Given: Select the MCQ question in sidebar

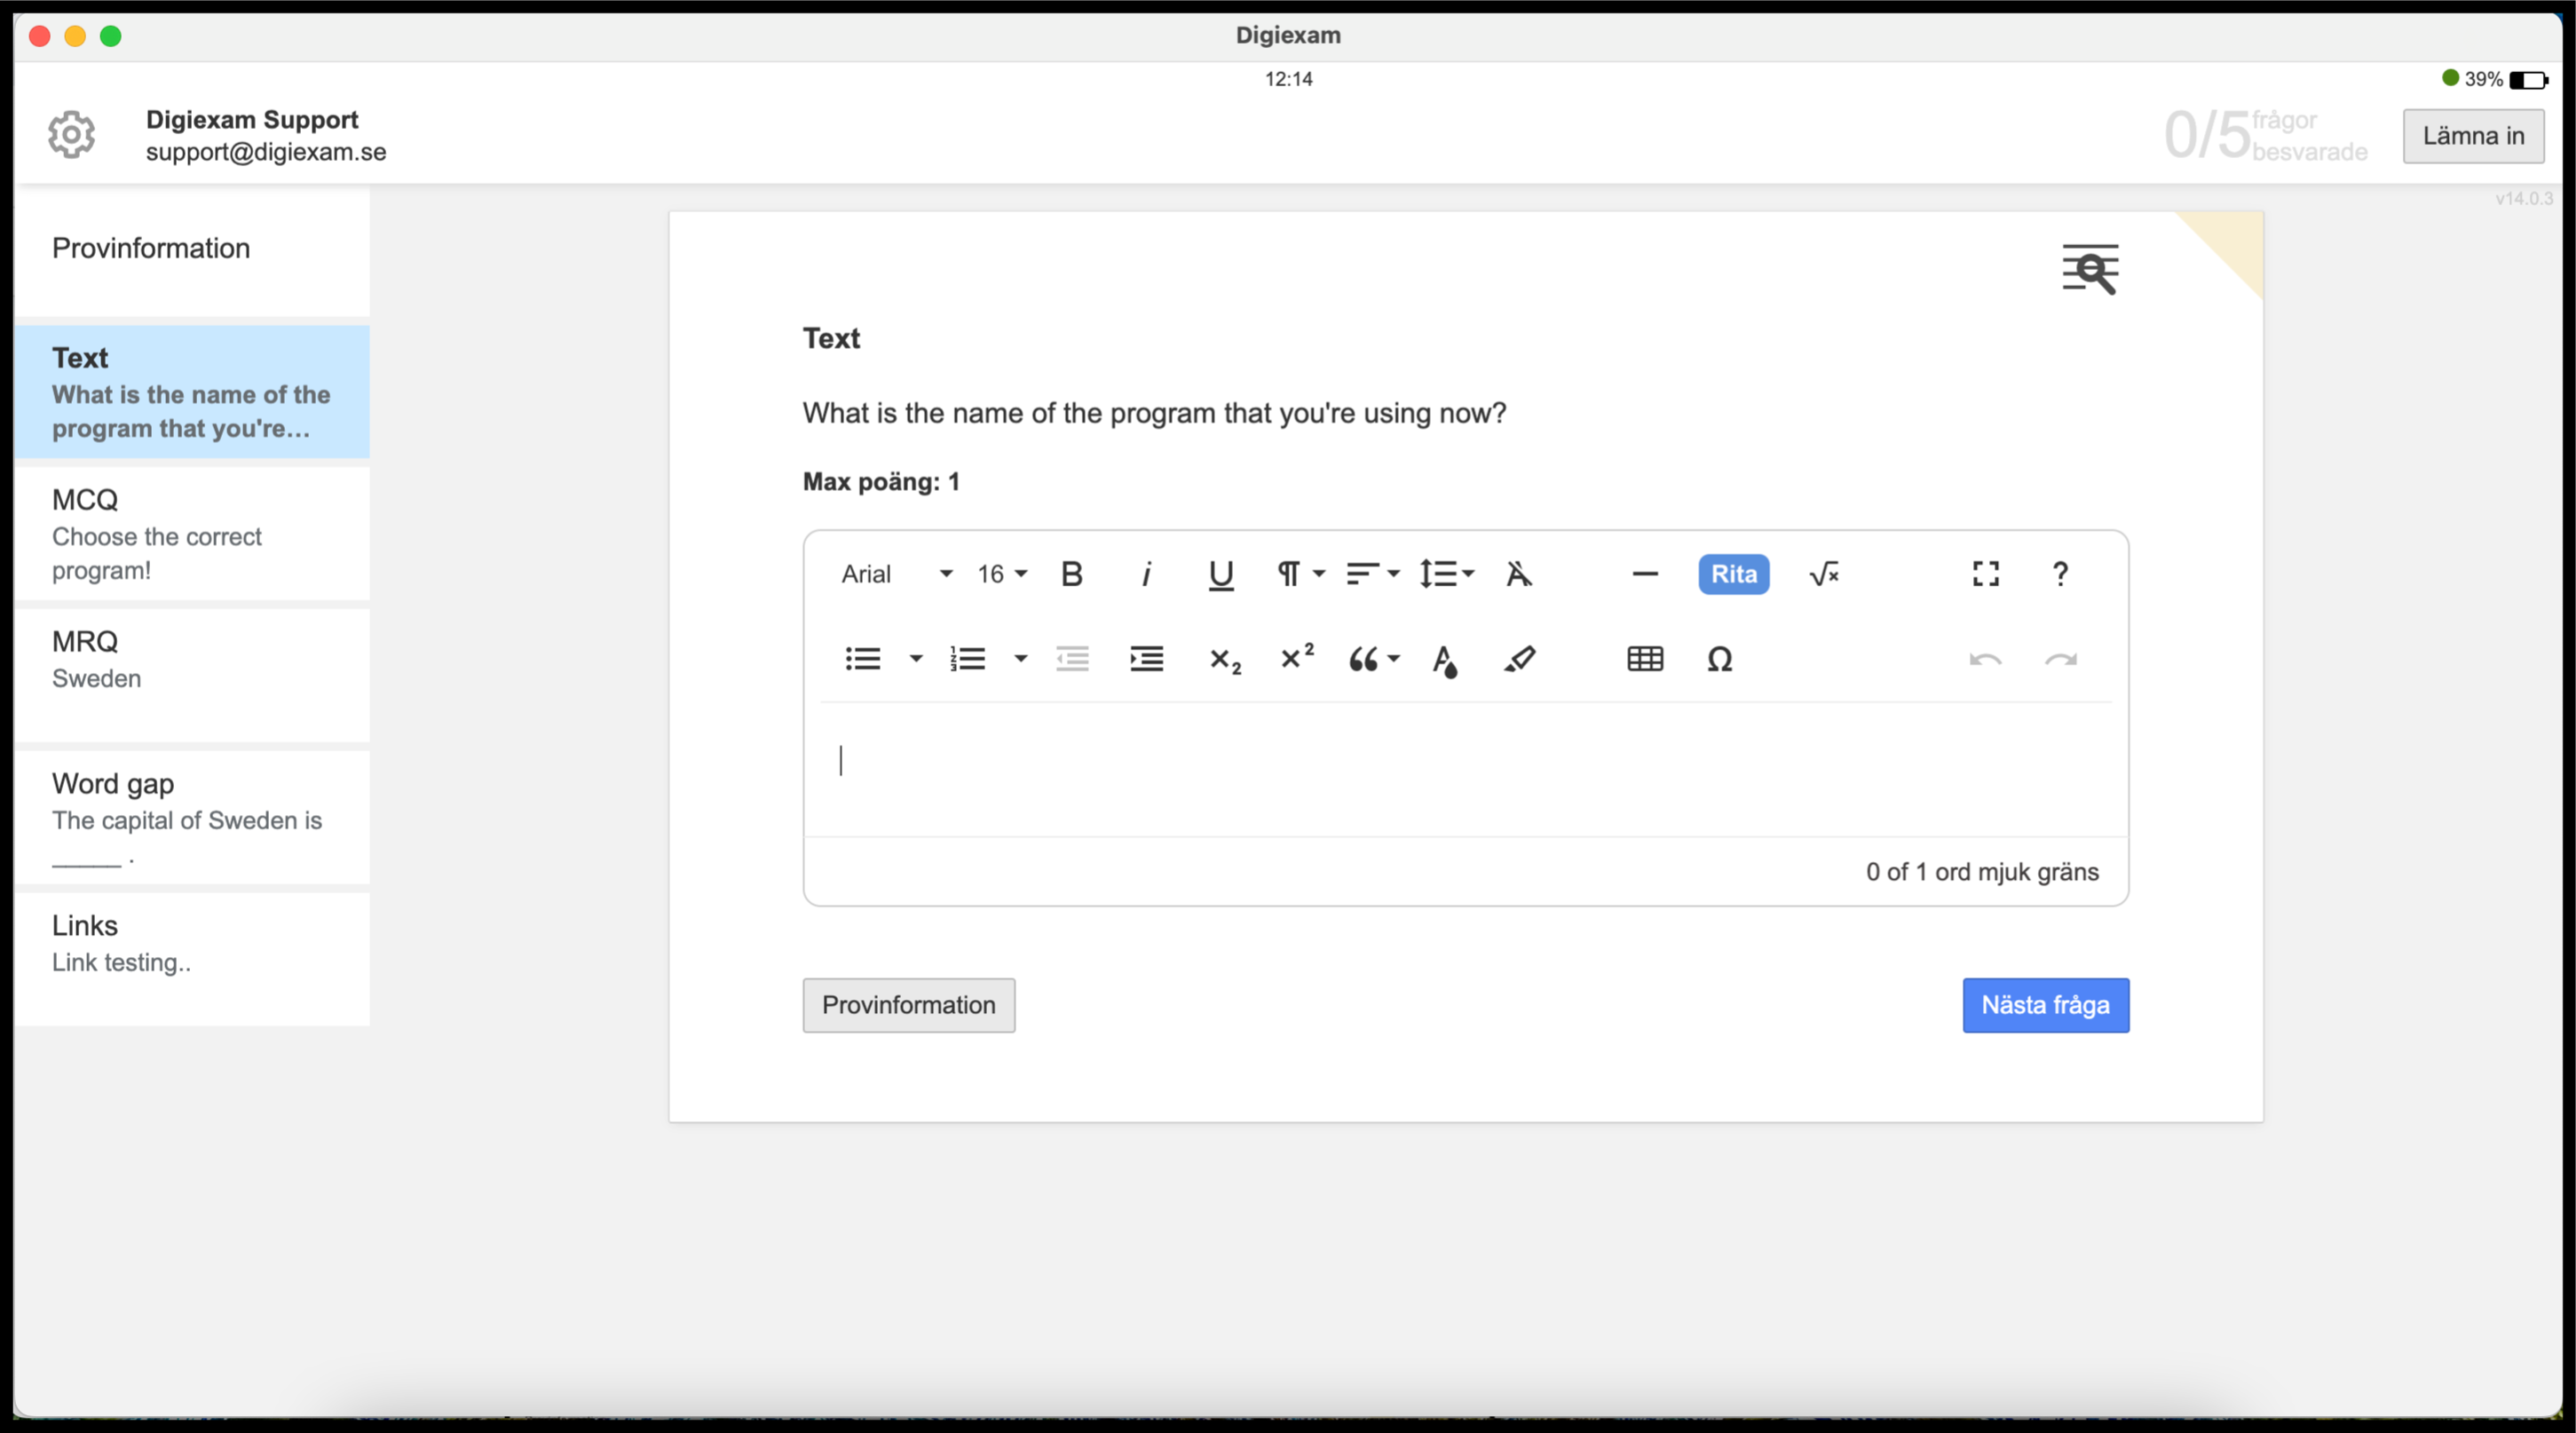Looking at the screenshot, I should click(x=192, y=534).
